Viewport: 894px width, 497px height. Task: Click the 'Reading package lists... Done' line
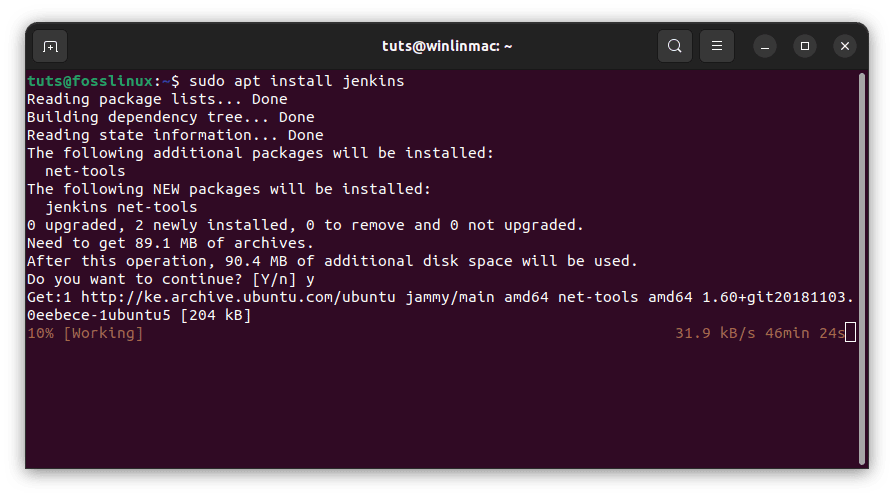[x=157, y=99]
